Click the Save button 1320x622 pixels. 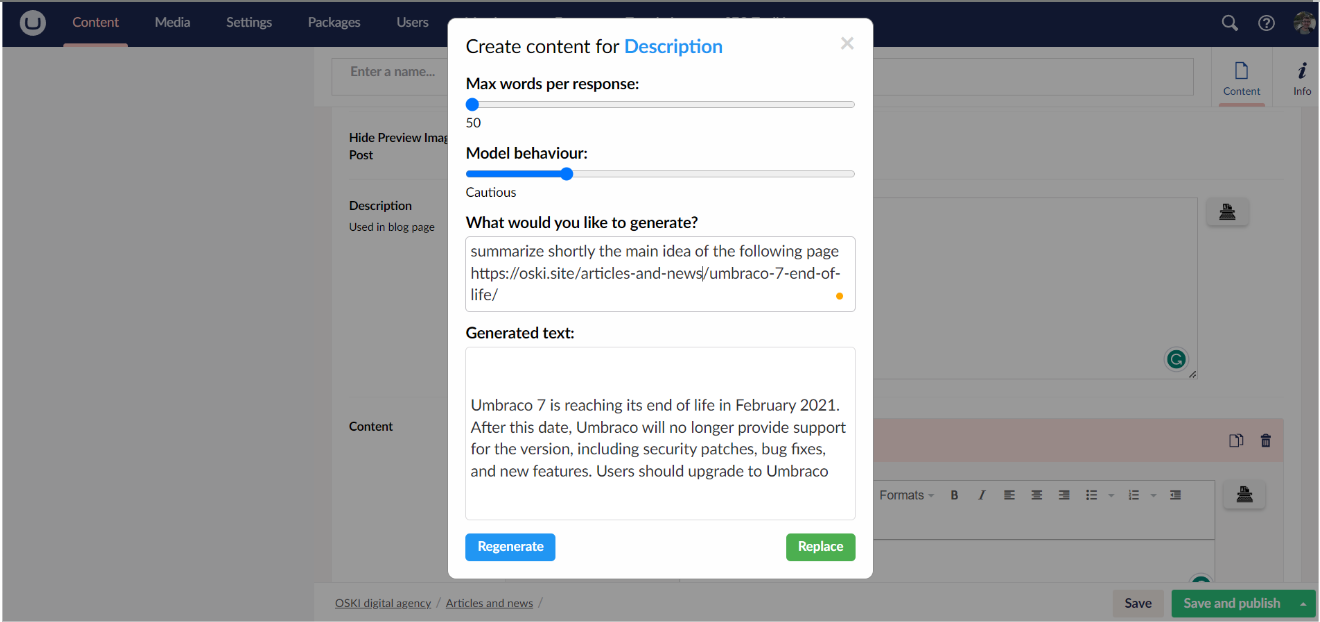(1138, 604)
